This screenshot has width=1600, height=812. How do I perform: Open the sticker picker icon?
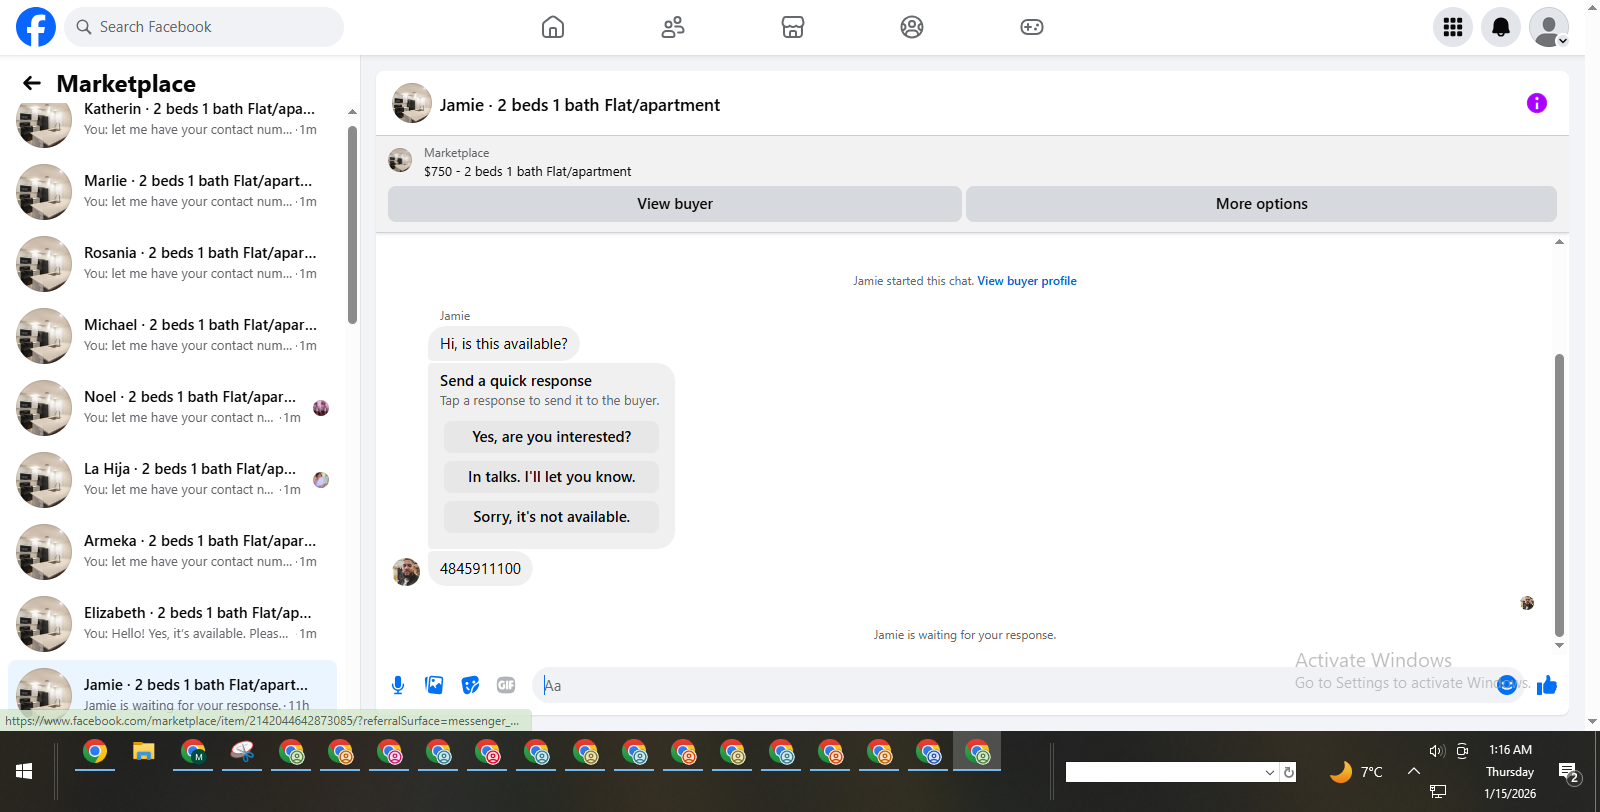(470, 685)
